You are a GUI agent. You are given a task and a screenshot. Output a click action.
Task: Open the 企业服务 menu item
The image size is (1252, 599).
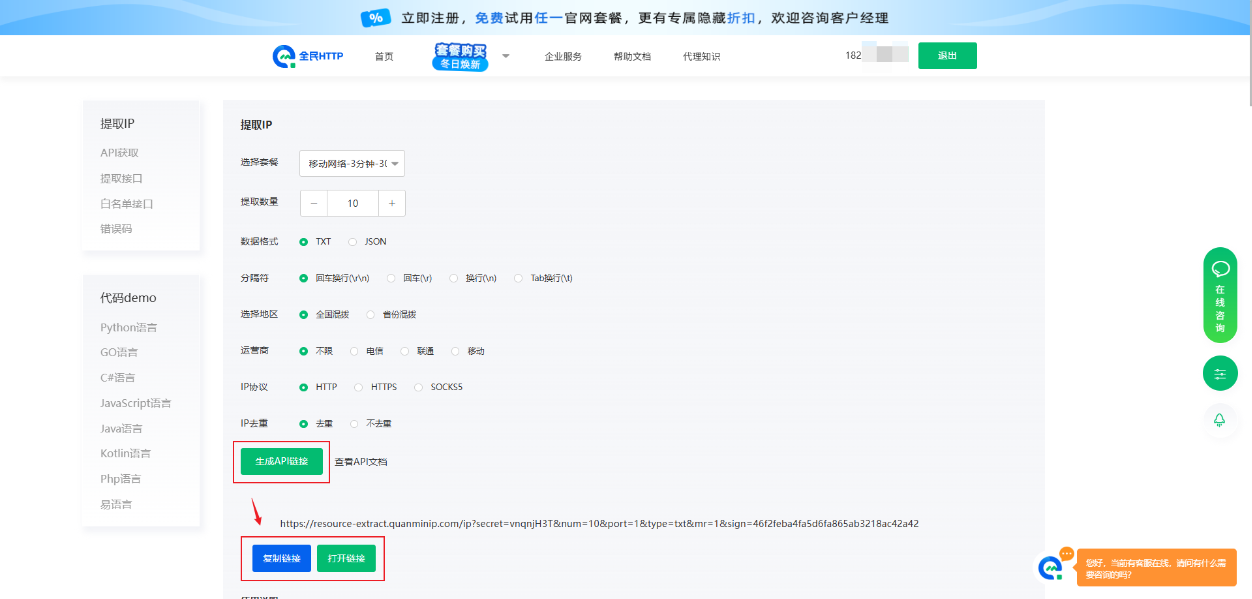point(563,57)
